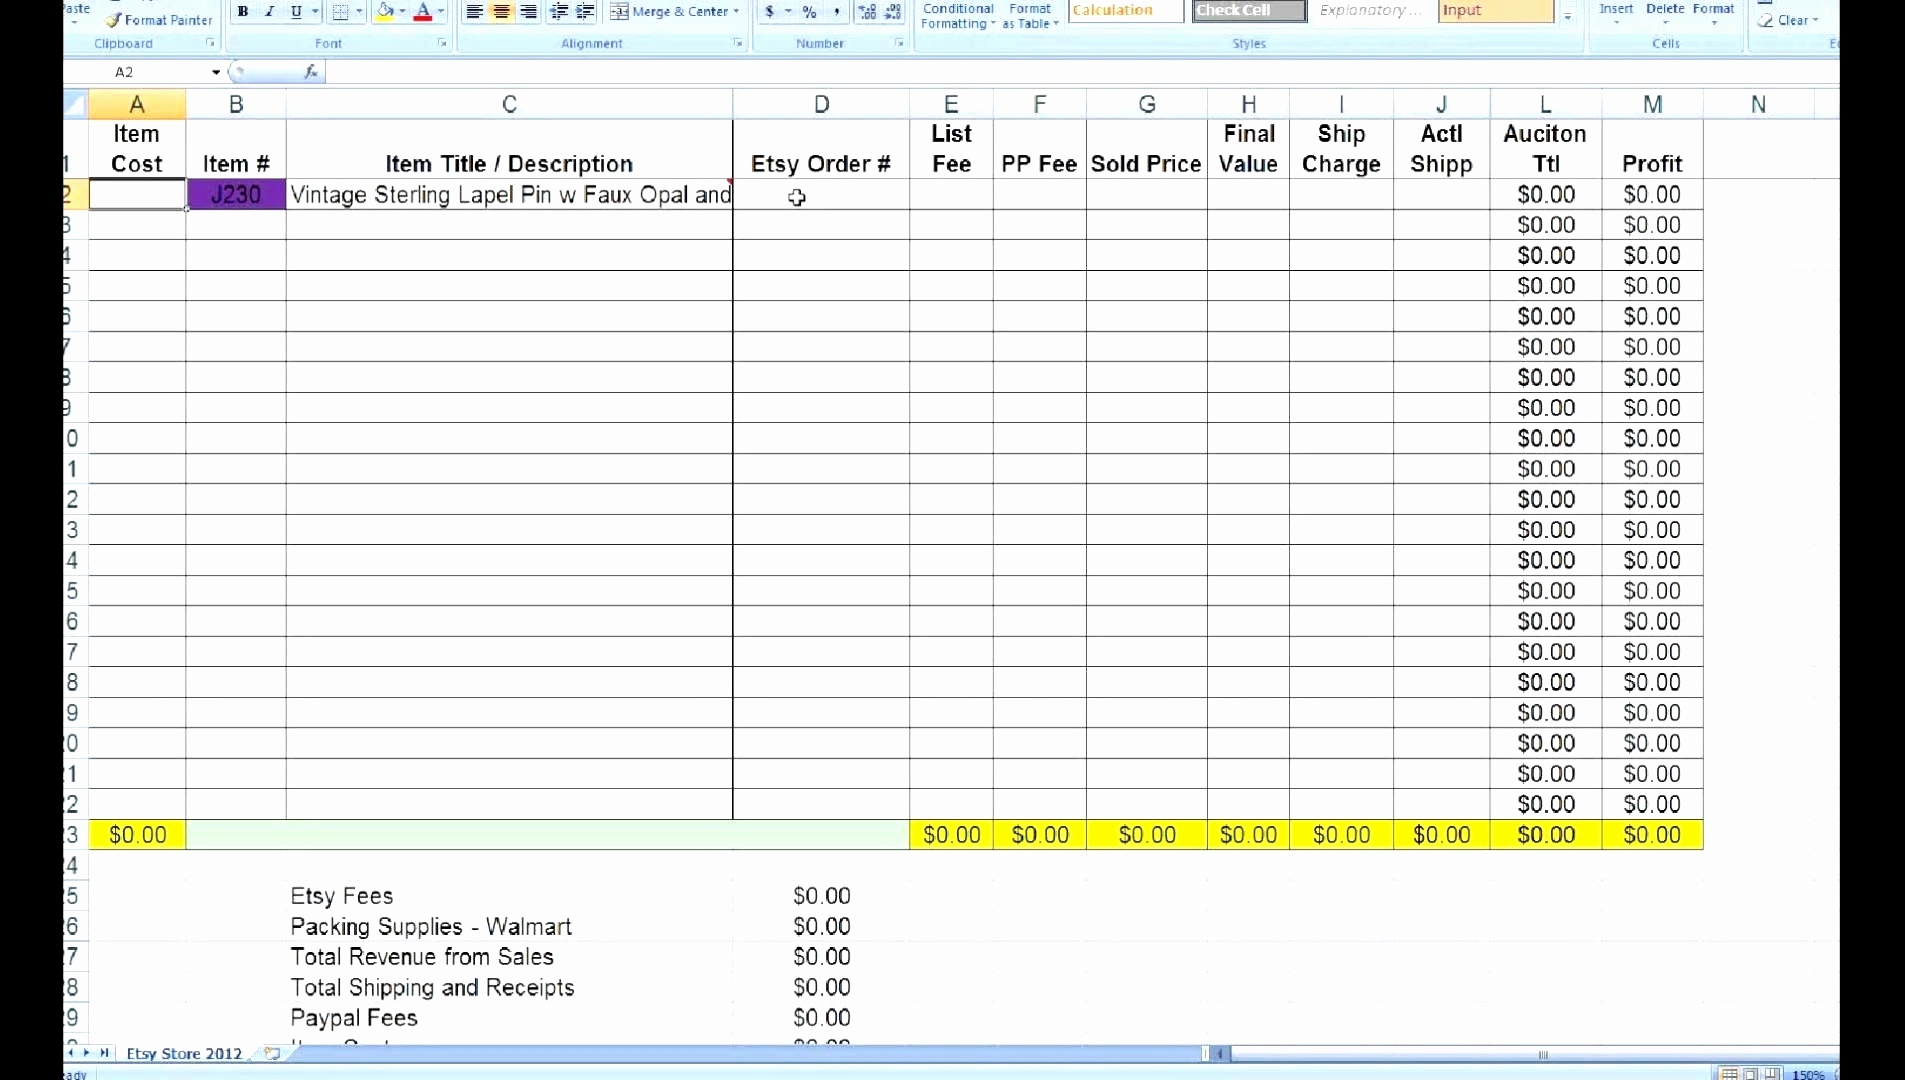This screenshot has height=1080, width=1905.
Task: Click the increase decimal icon
Action: point(869,11)
